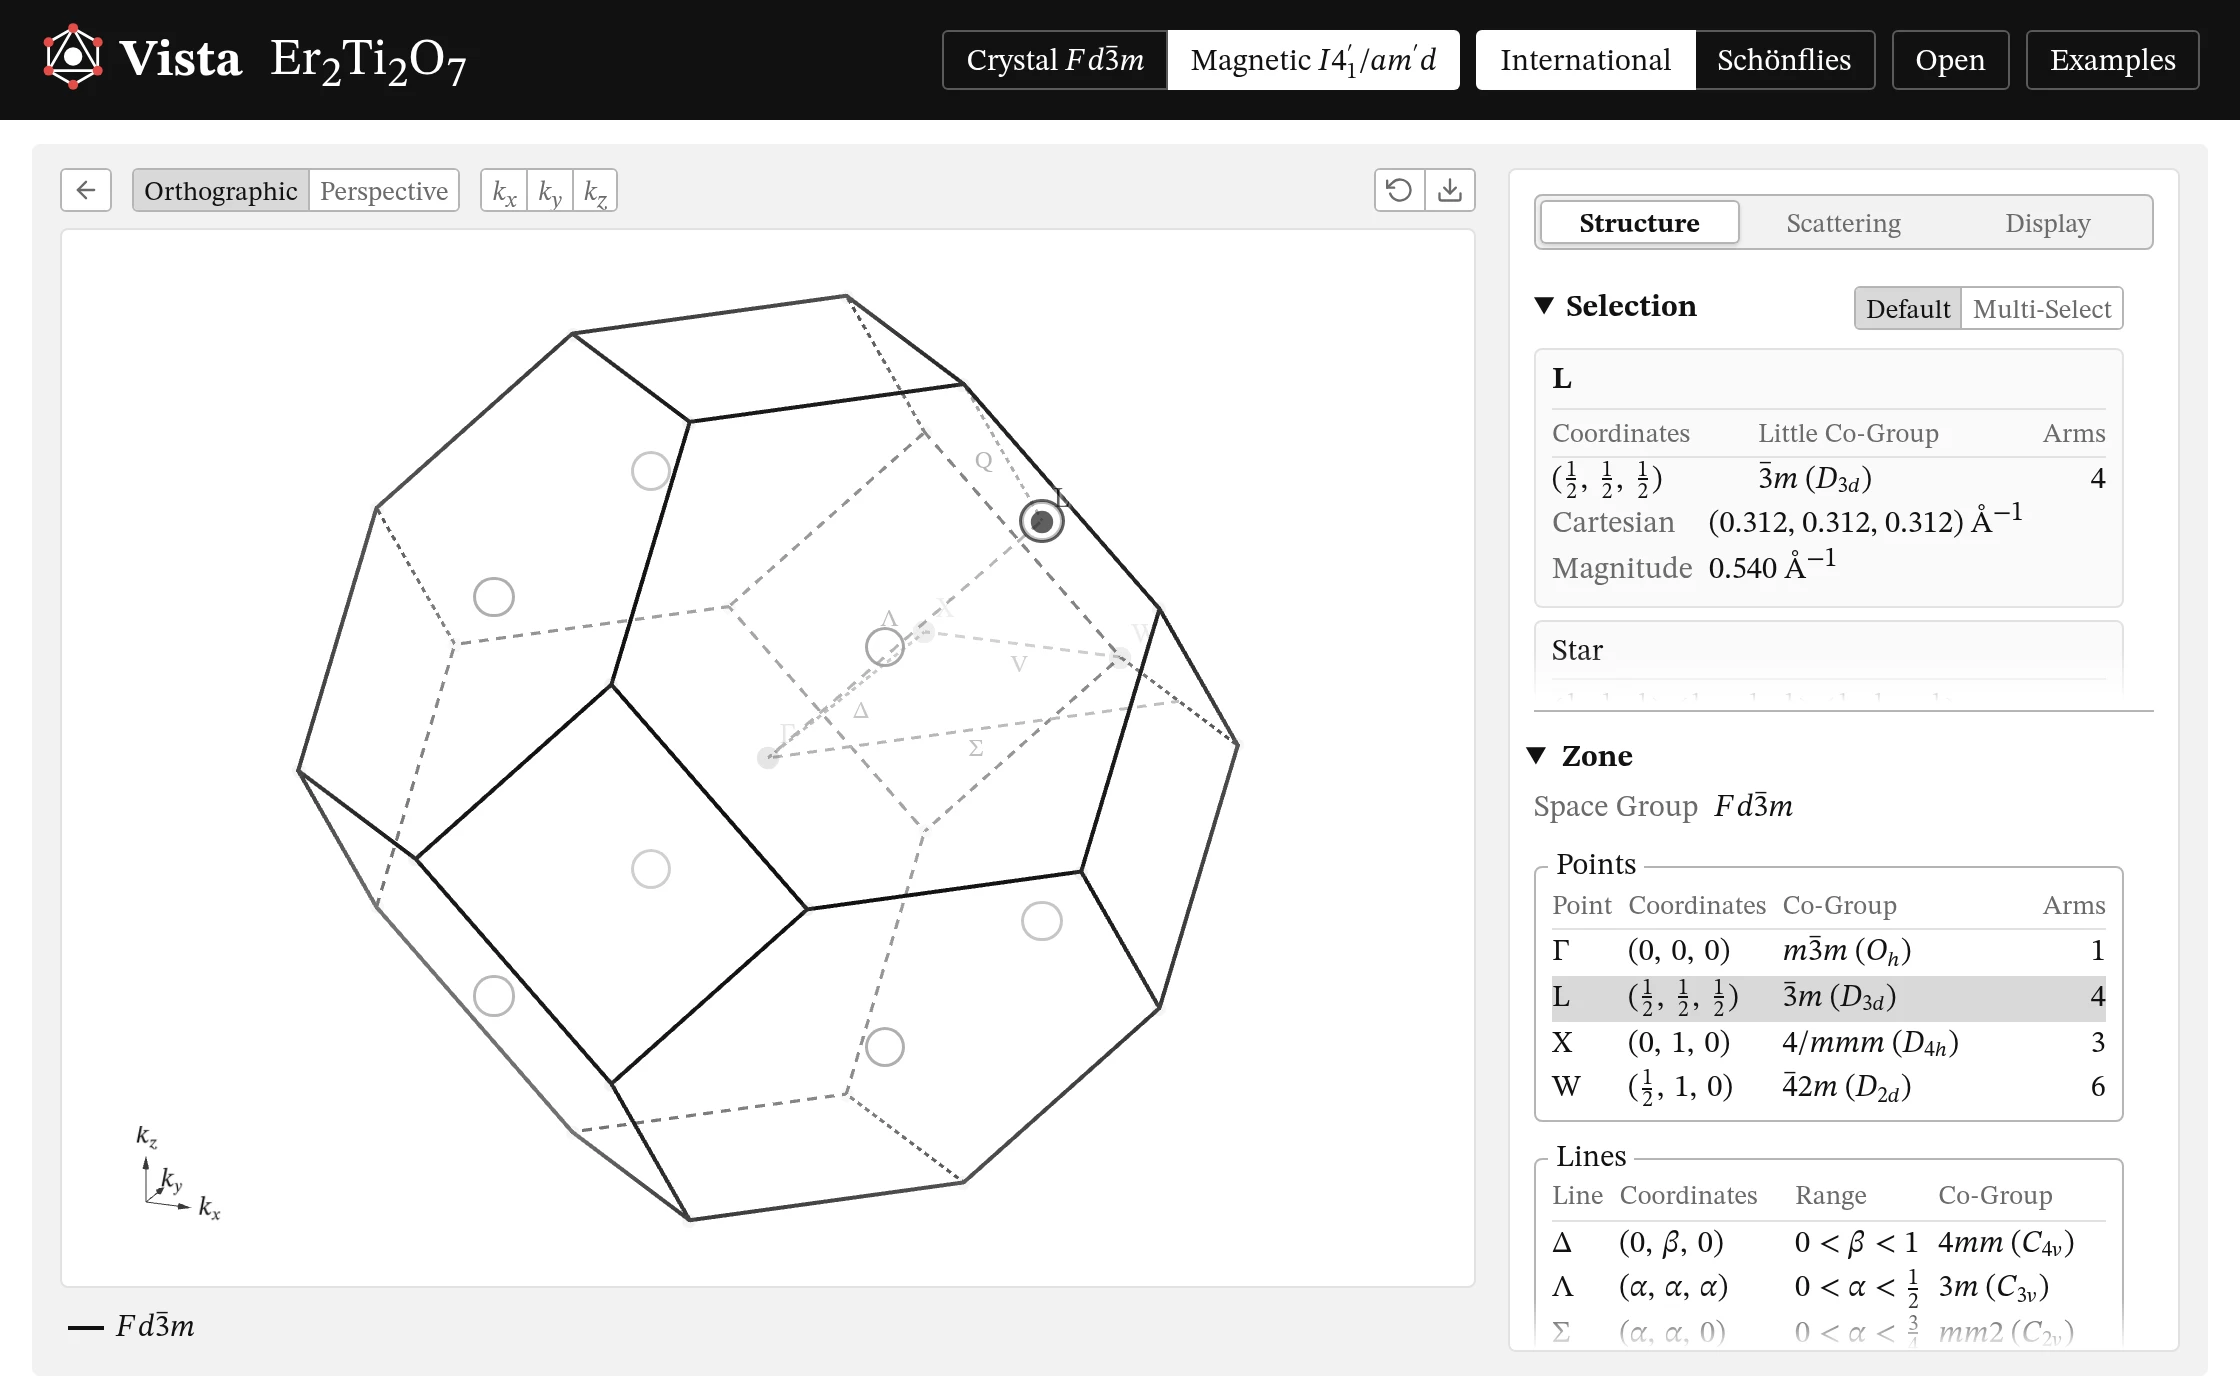This screenshot has width=2240, height=1400.
Task: Collapse the Zone section
Action: coord(1538,756)
